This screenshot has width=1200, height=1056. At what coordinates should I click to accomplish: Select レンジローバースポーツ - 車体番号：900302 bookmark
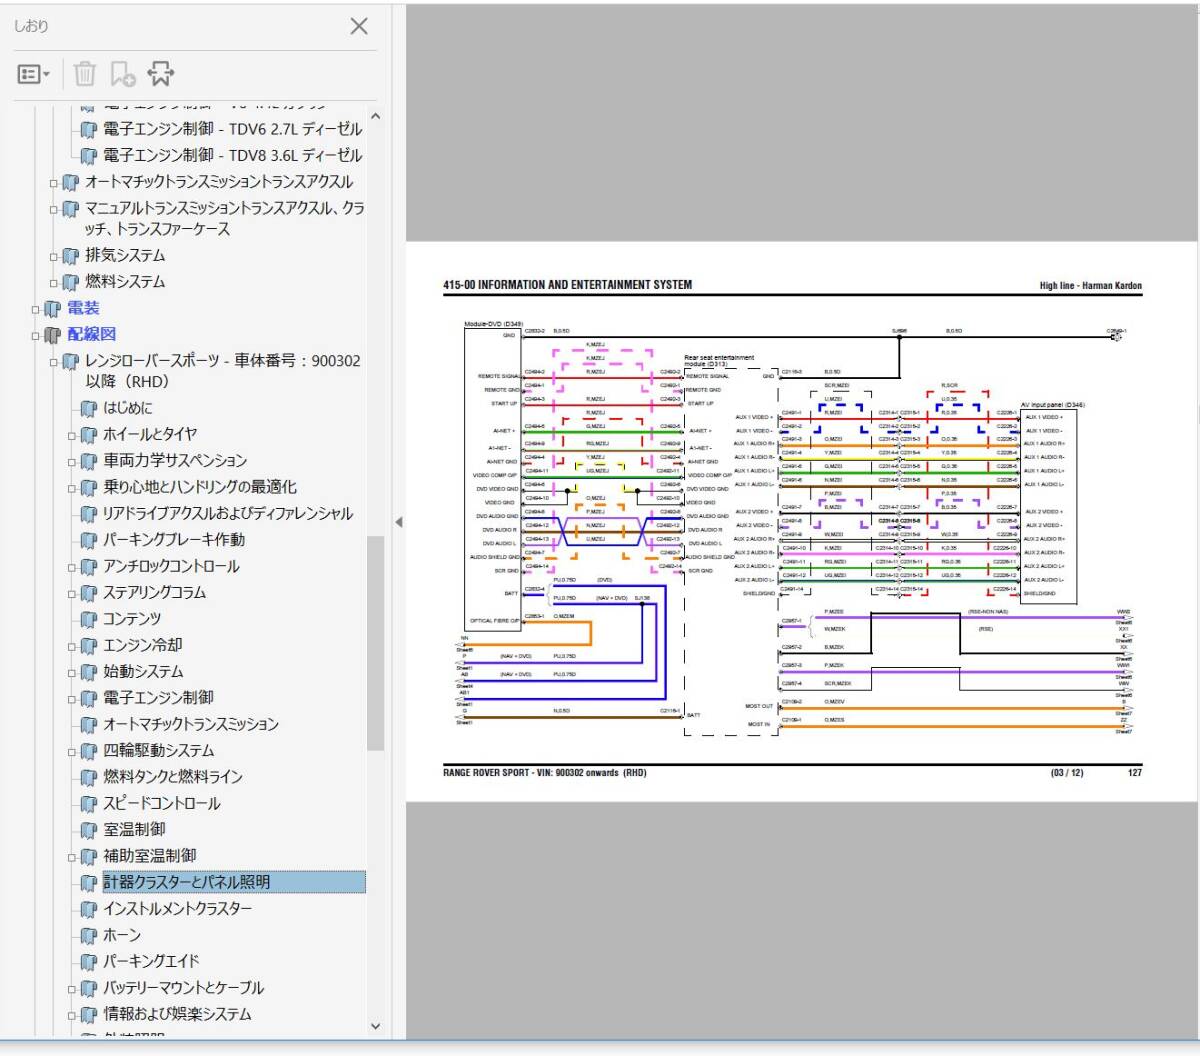tap(222, 371)
